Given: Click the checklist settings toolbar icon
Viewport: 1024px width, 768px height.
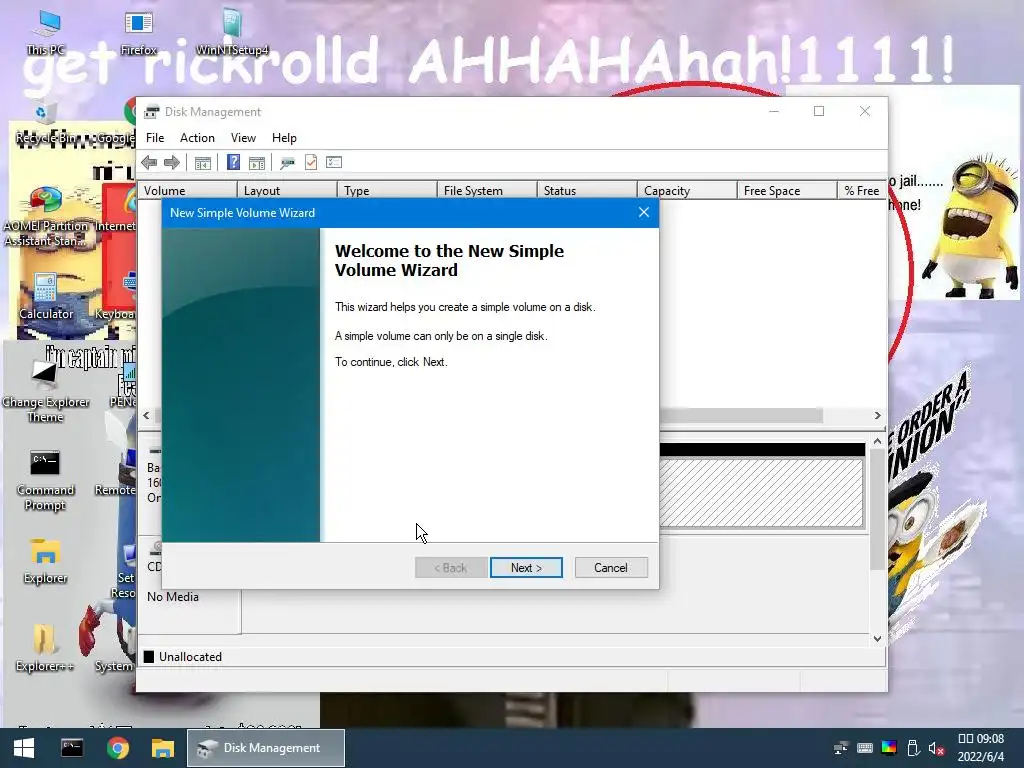Looking at the screenshot, I should point(334,162).
